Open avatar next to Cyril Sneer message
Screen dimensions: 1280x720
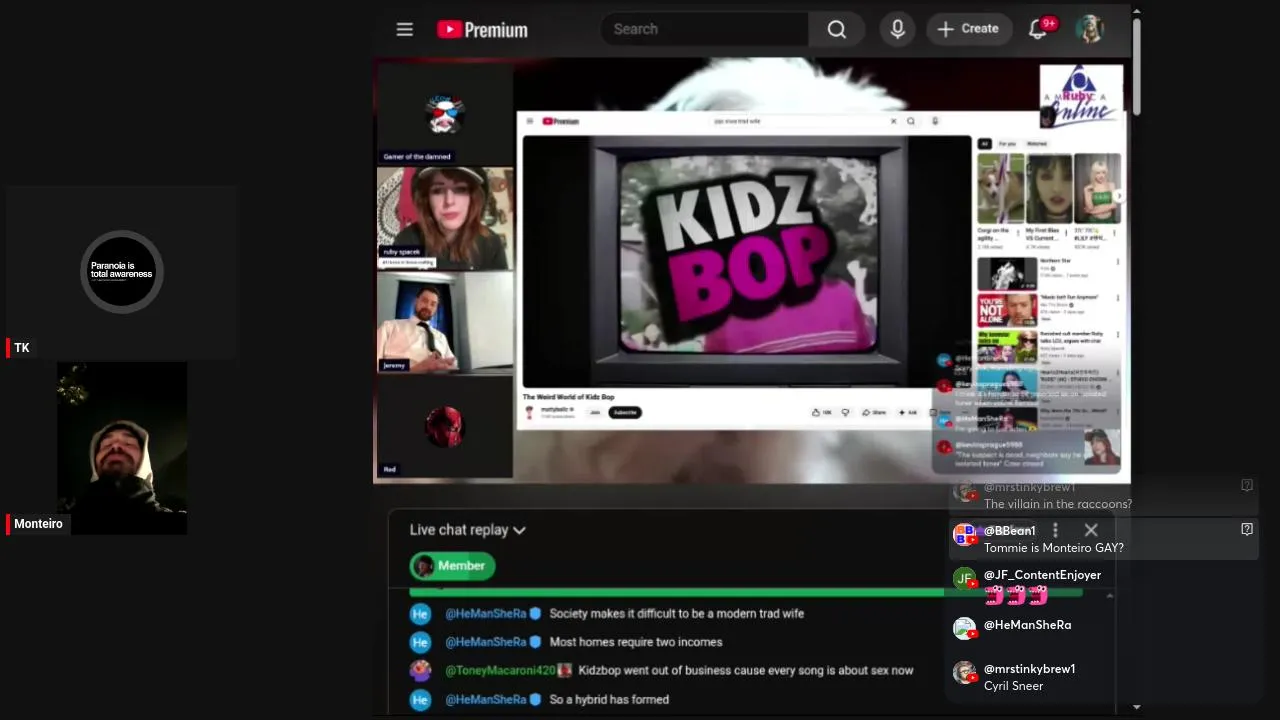coord(964,673)
